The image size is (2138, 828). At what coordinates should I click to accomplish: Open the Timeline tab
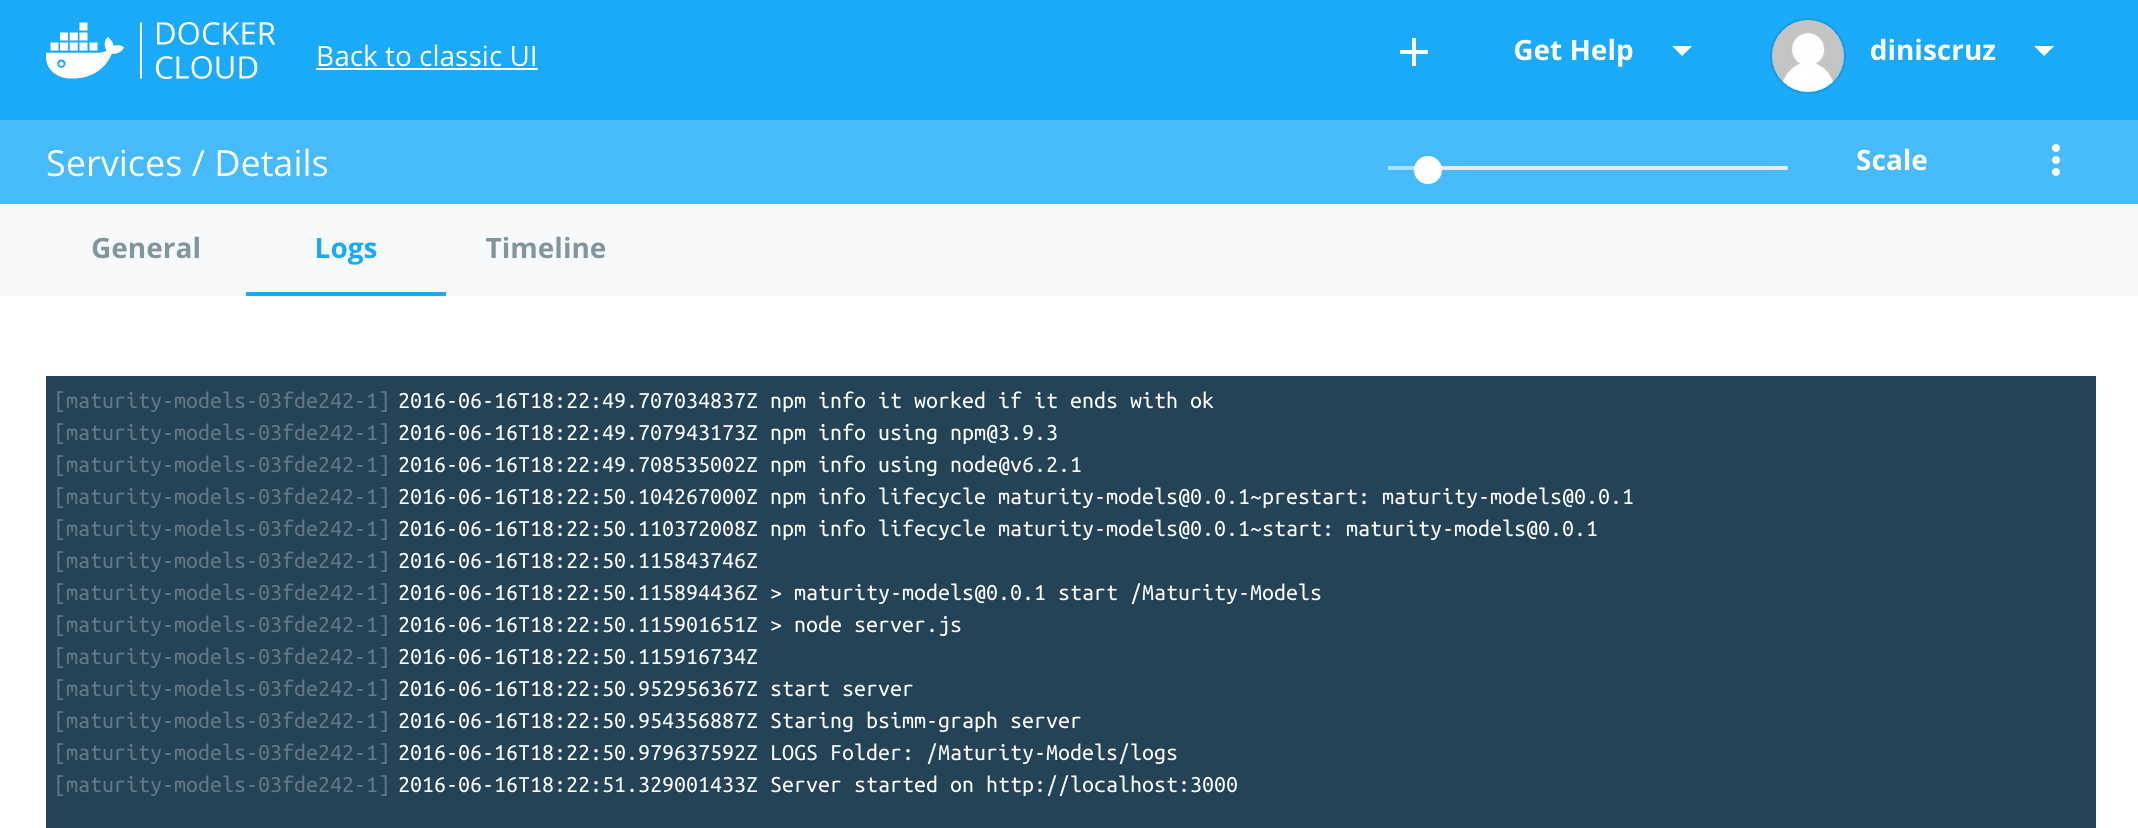pyautogui.click(x=545, y=248)
